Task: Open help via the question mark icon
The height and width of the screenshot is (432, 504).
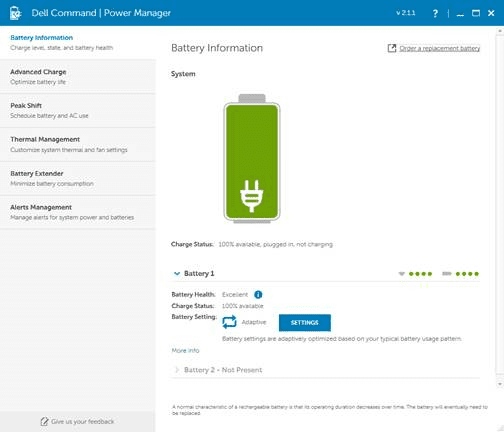Action: tap(435, 13)
